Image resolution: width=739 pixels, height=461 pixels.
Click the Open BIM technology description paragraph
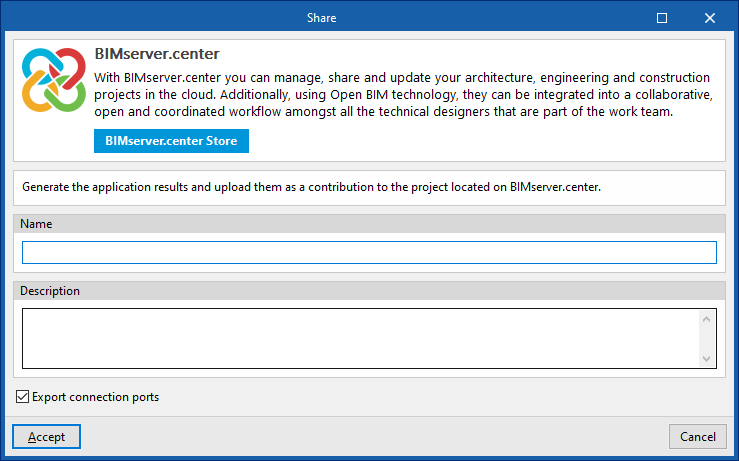pyautogui.click(x=402, y=95)
